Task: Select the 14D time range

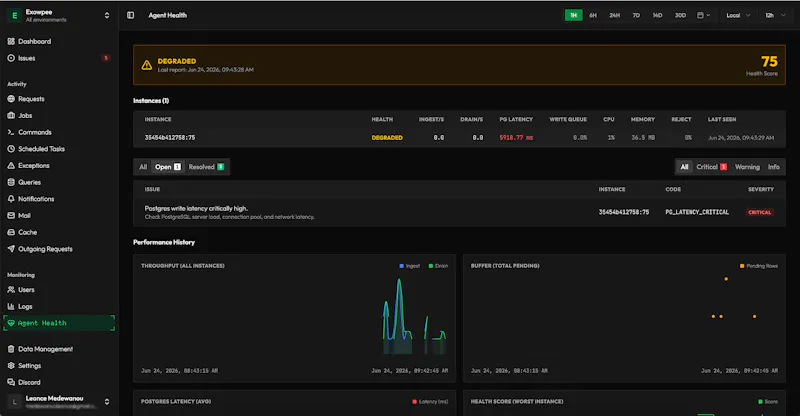Action: pos(657,15)
